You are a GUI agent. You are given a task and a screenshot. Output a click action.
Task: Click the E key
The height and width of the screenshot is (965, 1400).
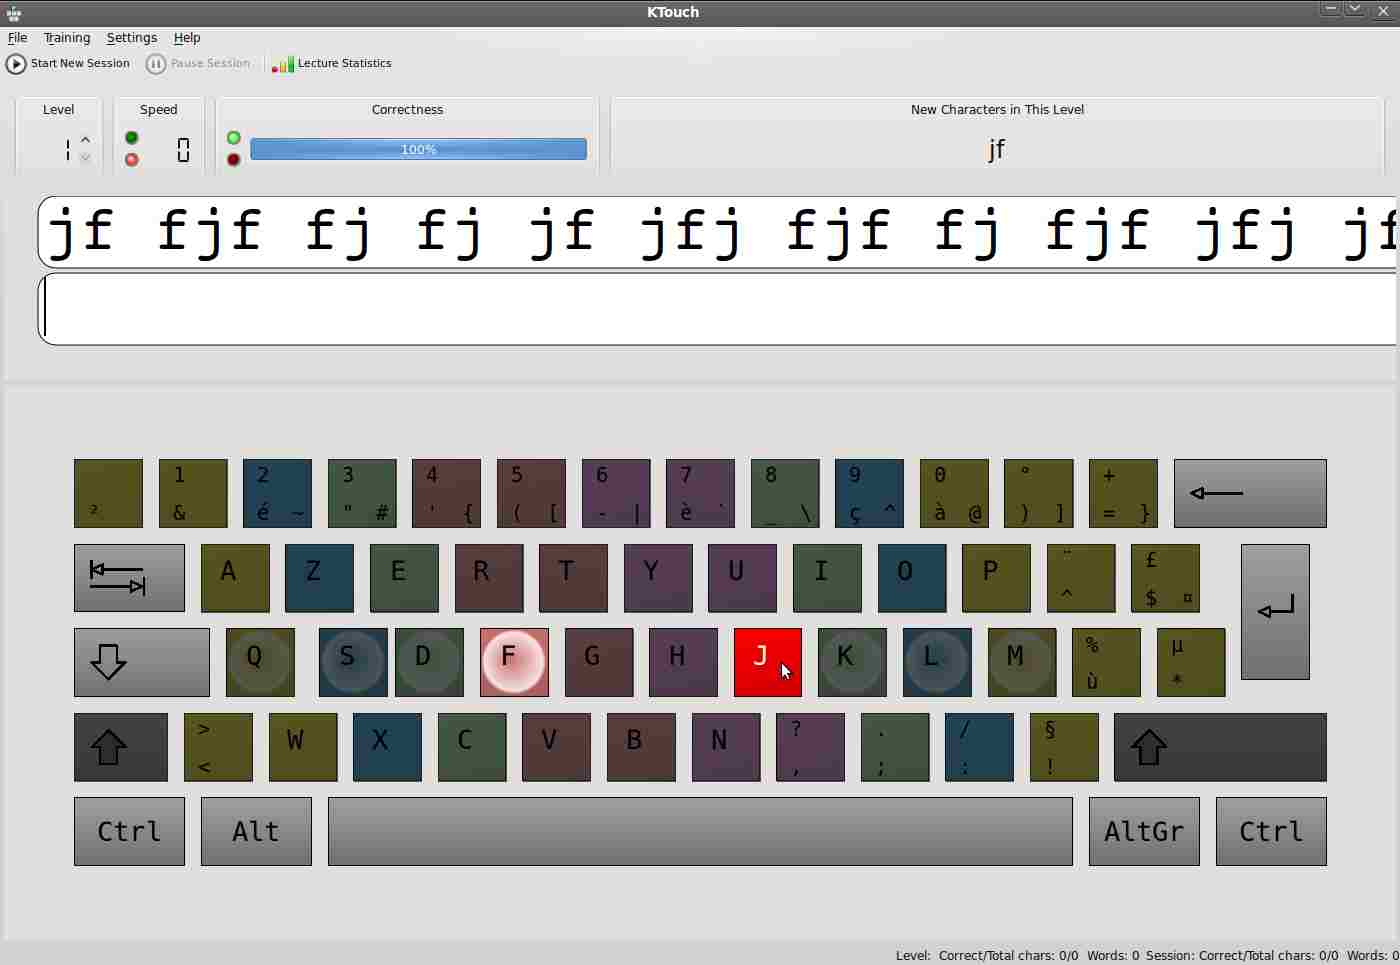(404, 578)
